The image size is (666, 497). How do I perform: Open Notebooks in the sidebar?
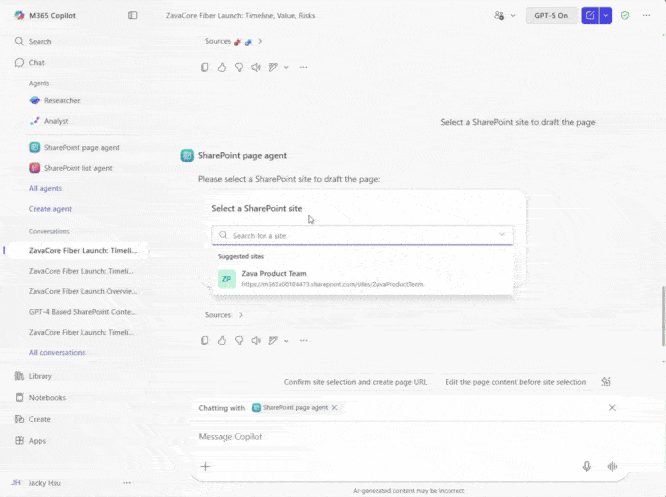[40, 398]
